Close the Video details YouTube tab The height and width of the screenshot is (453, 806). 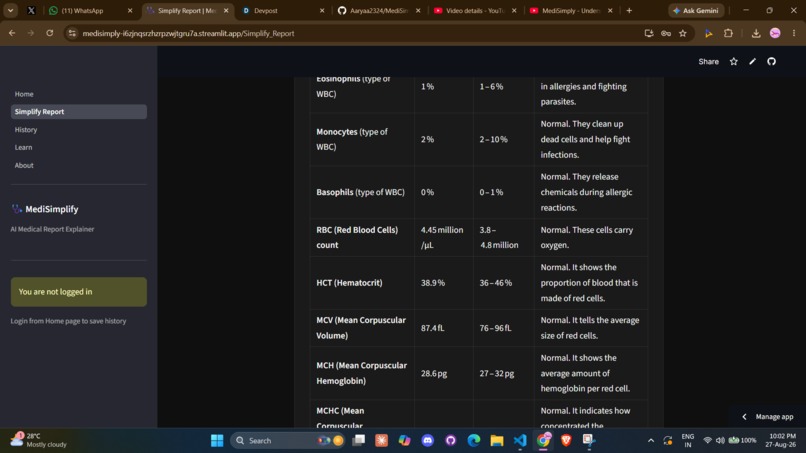pos(514,10)
